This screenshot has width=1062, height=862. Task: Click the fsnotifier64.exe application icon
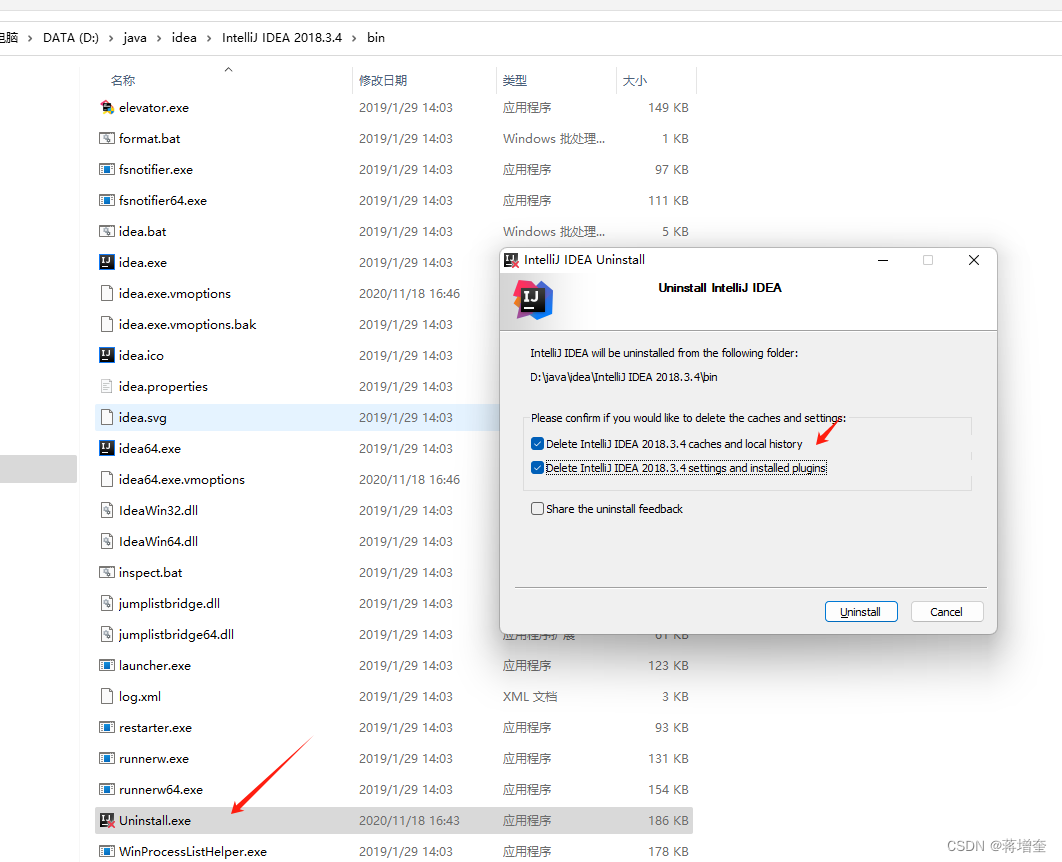[106, 200]
